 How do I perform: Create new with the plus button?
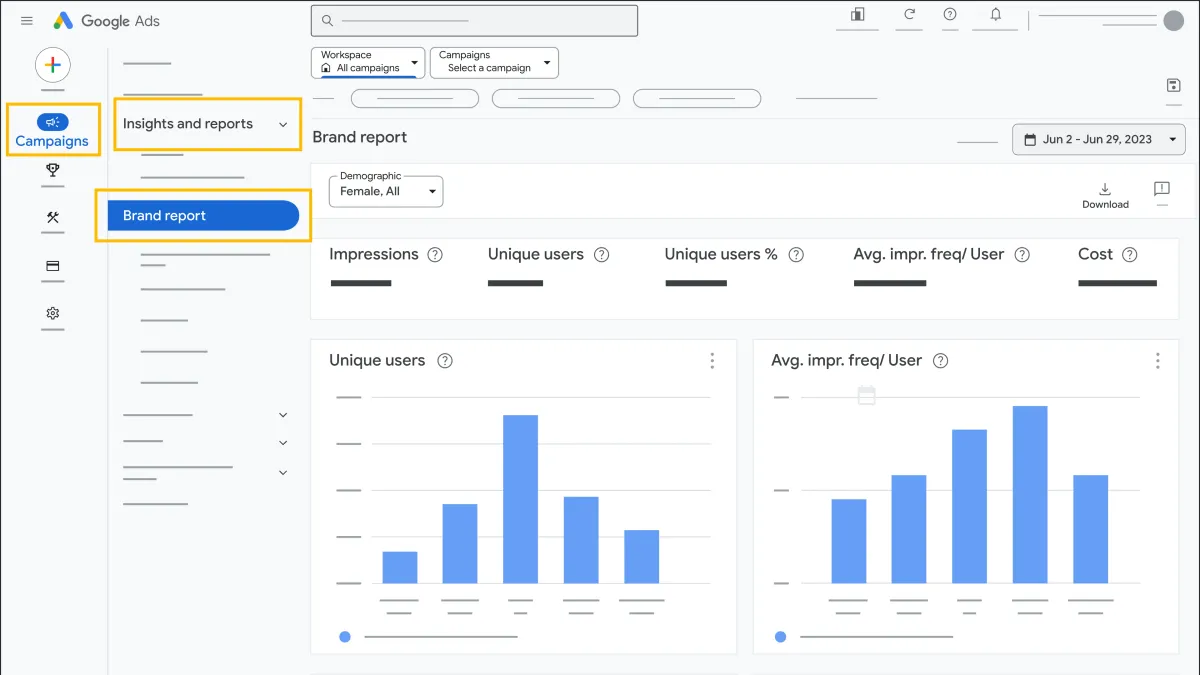click(52, 65)
